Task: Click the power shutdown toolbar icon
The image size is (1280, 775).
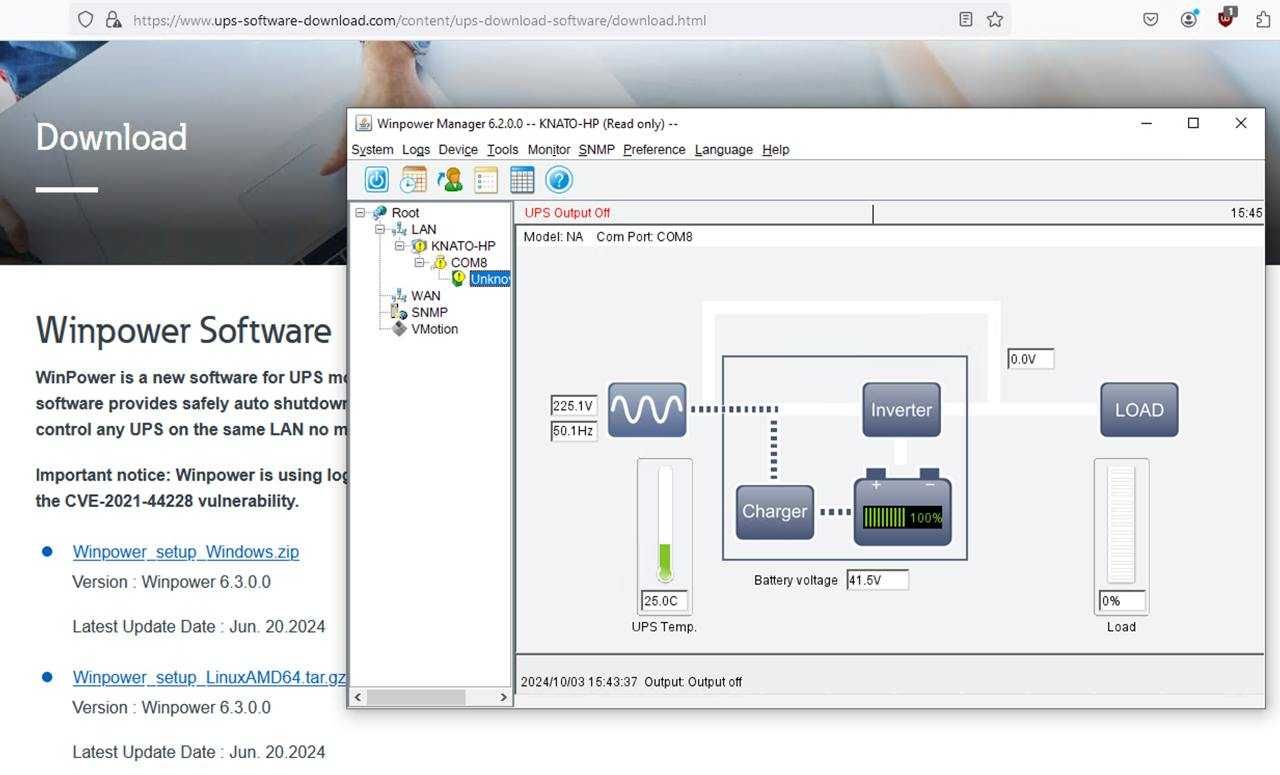Action: click(376, 180)
